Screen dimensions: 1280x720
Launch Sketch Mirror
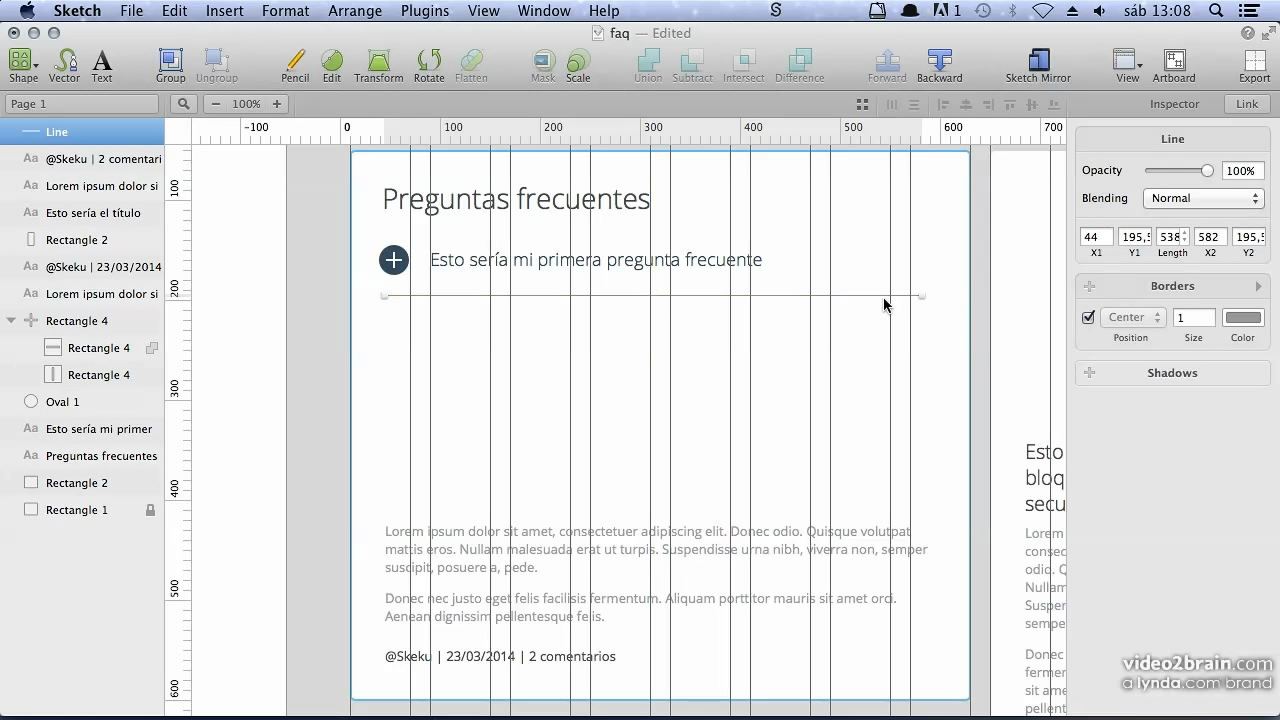(x=1038, y=66)
